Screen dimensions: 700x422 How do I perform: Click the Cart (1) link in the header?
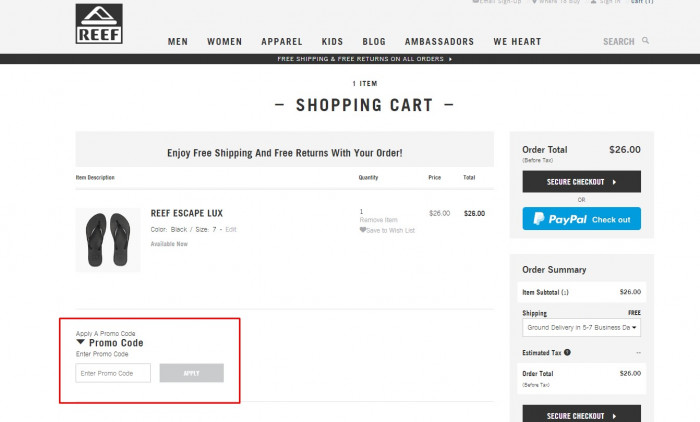pyautogui.click(x=642, y=2)
